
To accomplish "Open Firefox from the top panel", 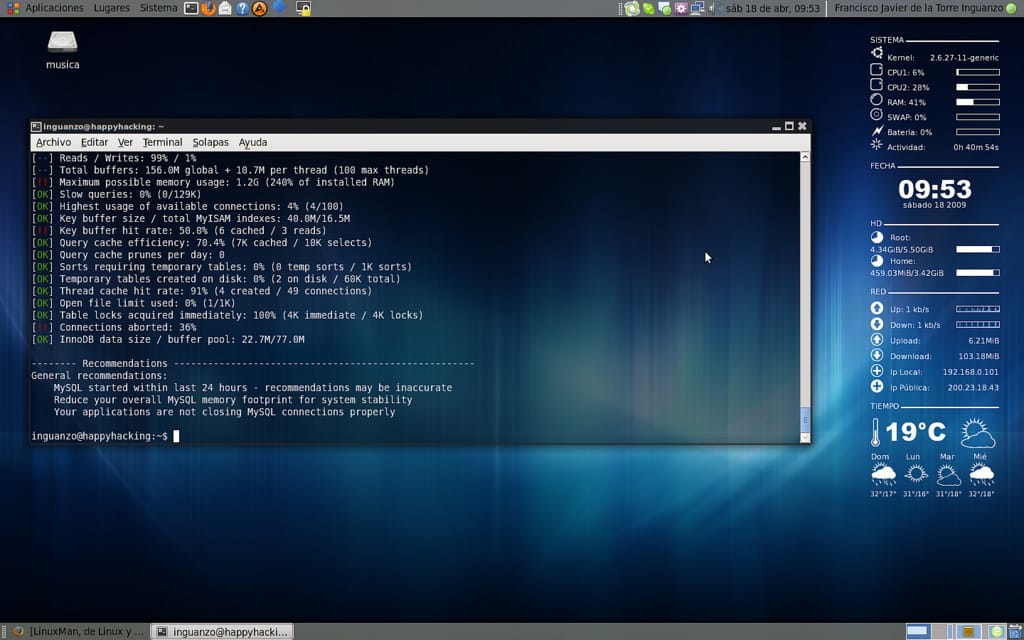I will [x=208, y=8].
